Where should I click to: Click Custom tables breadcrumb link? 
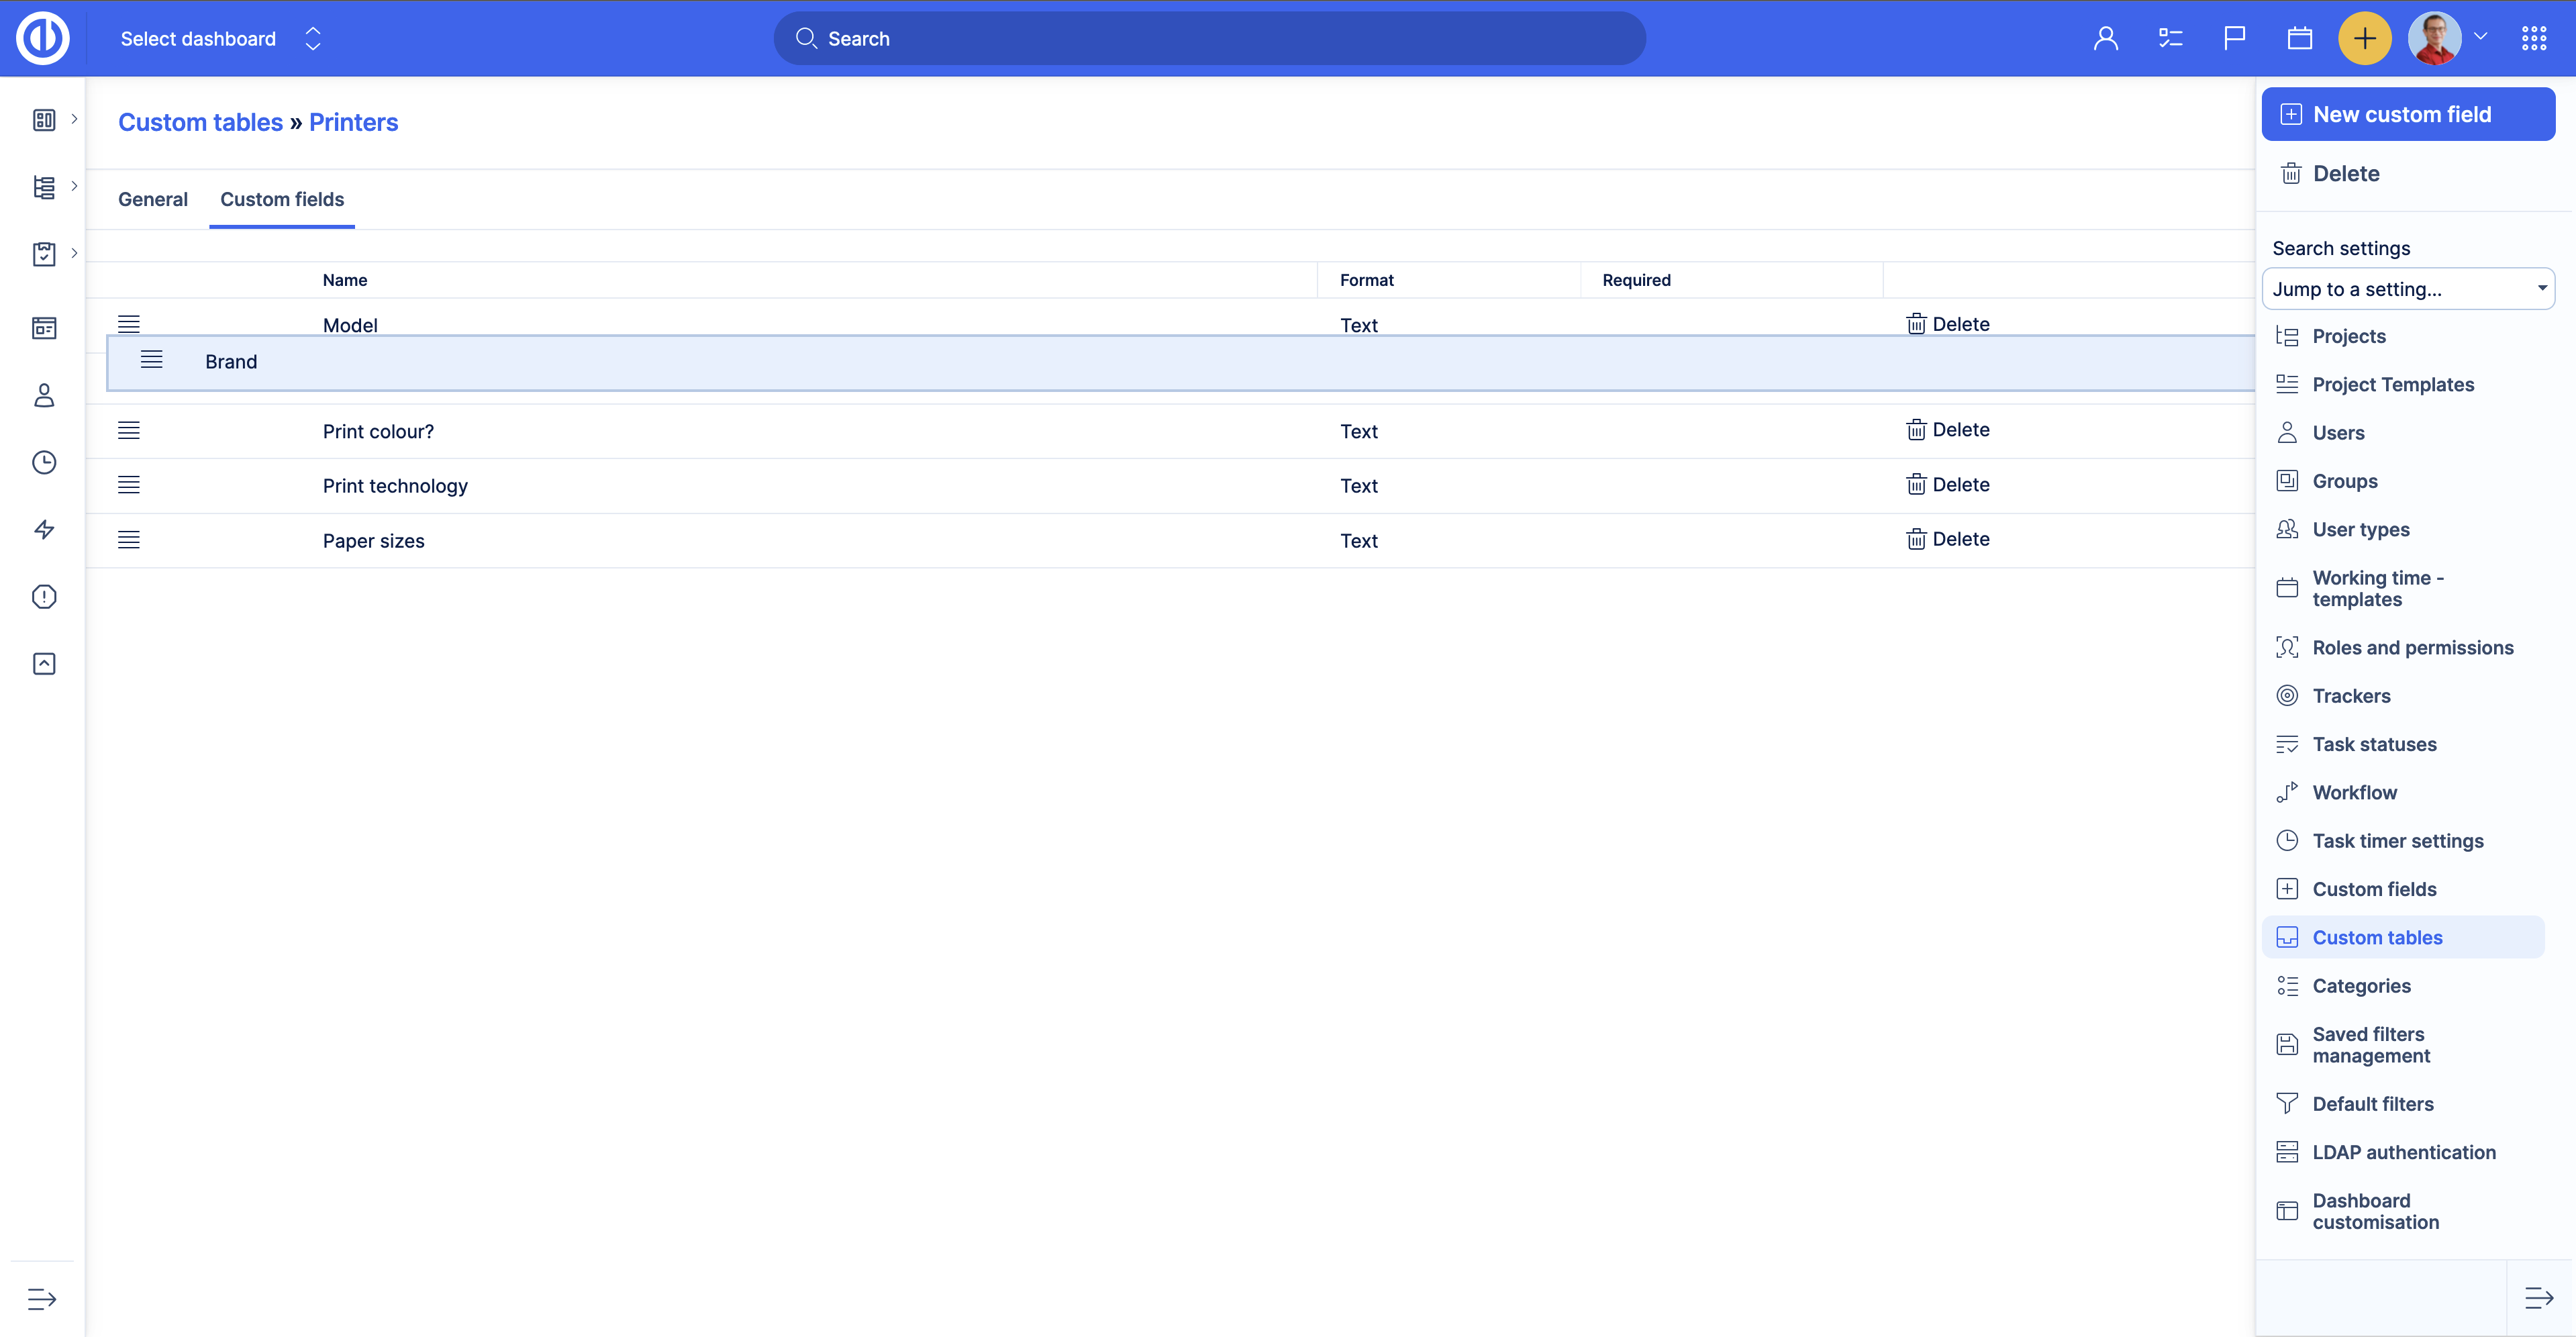pos(200,122)
